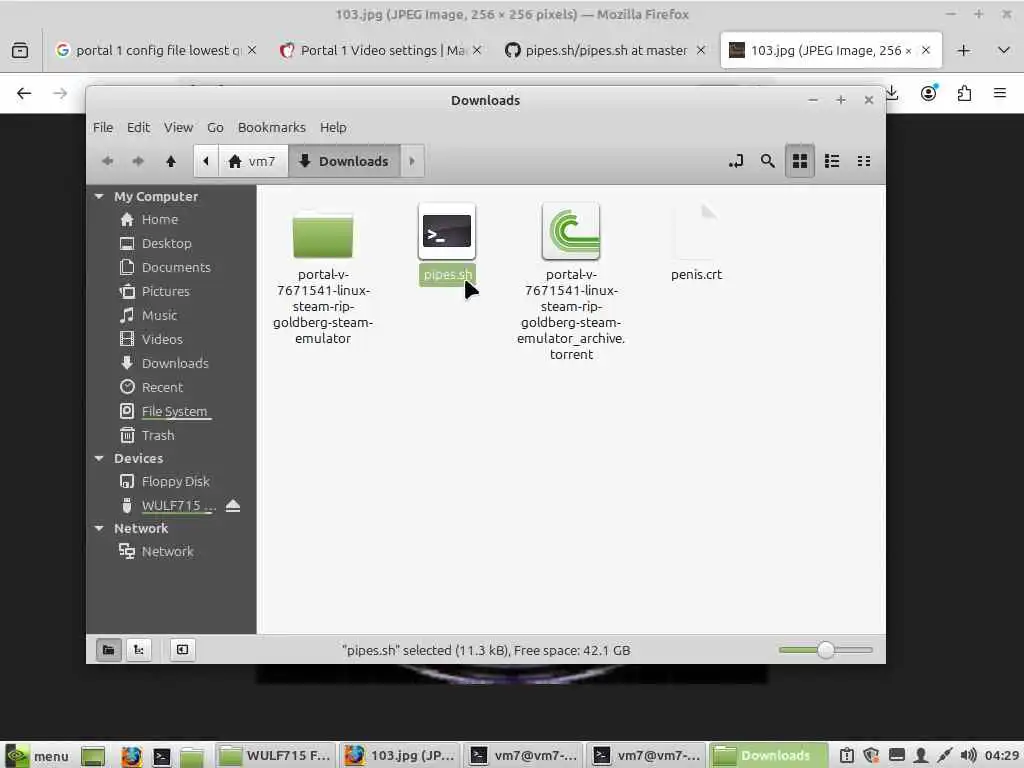Close the 103.jpg Firefox tab
Screen dimensions: 1024x768
pos(925,50)
